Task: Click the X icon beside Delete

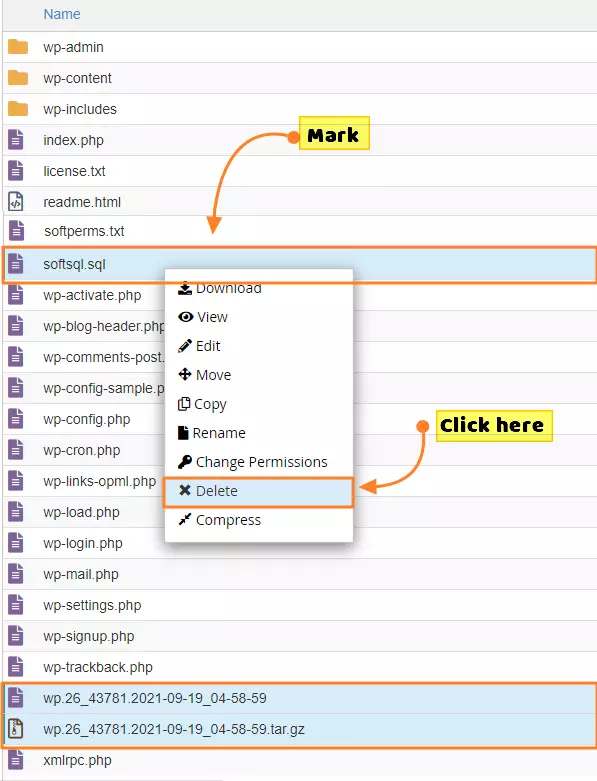Action: tap(185, 490)
